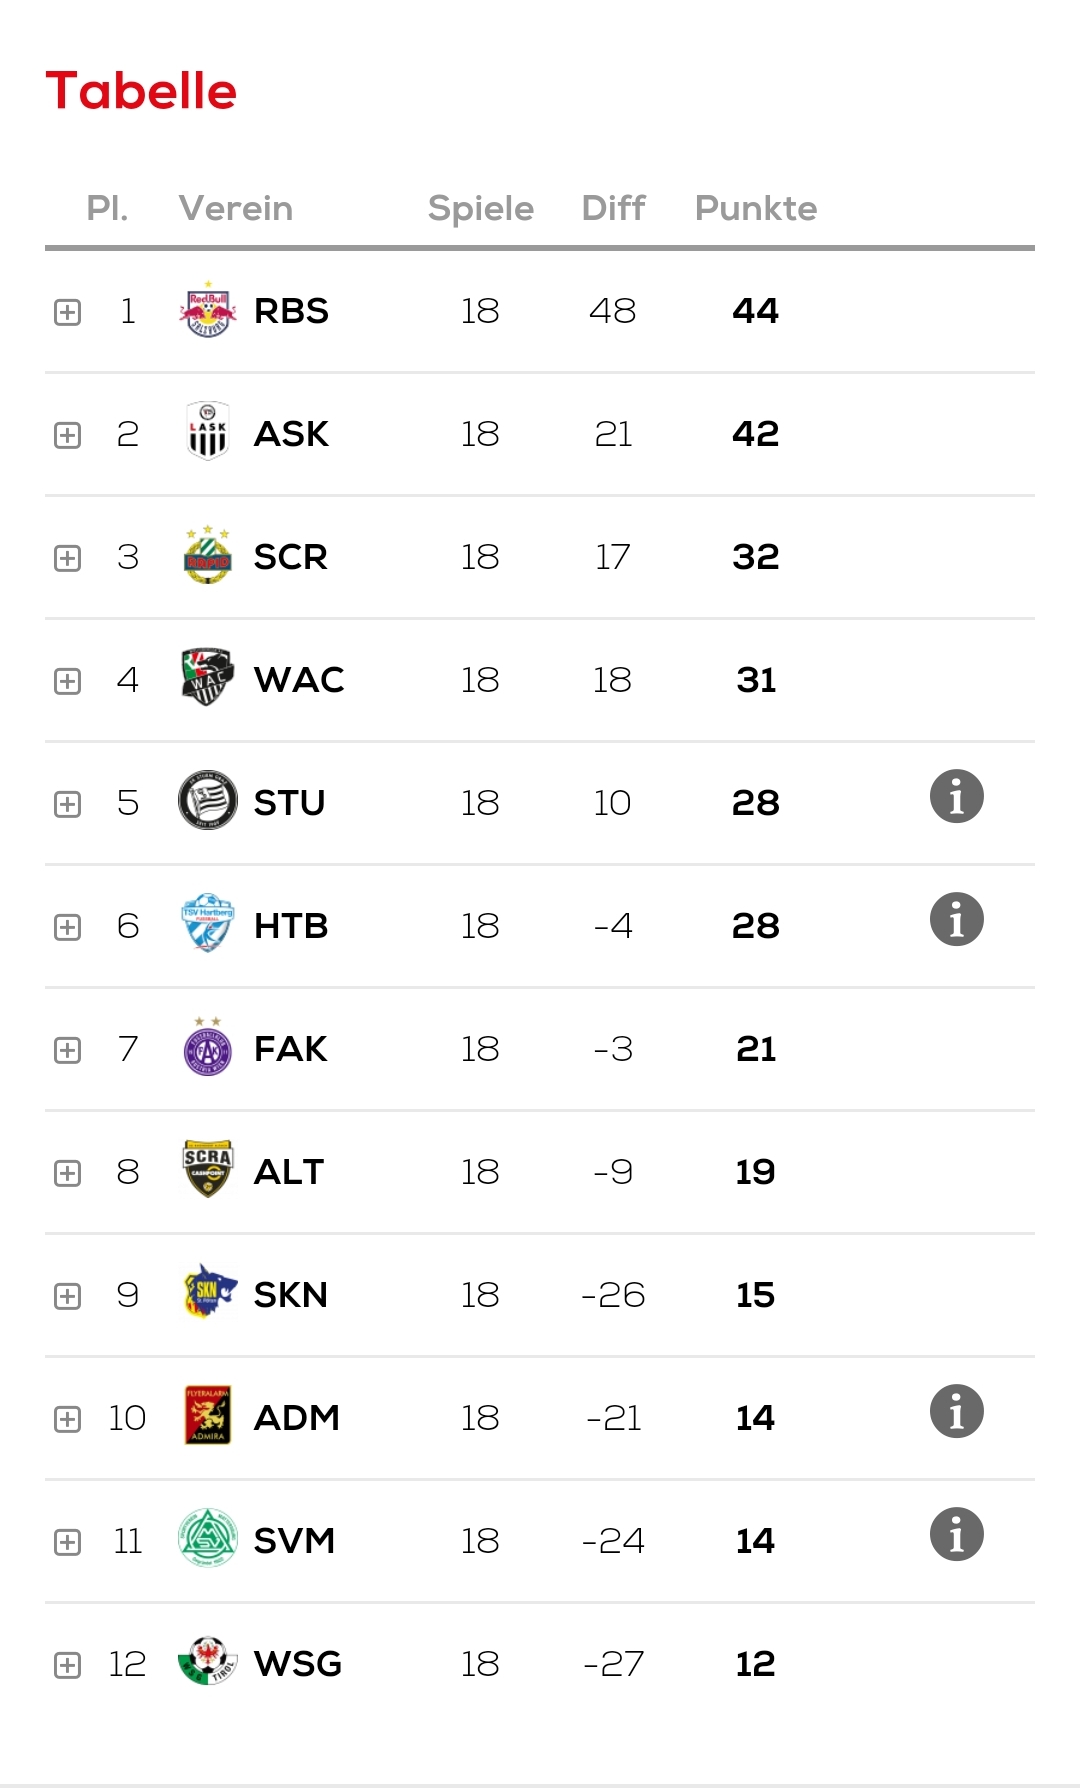Open the info icon in STU row
Viewport: 1080px width, 1788px height.
[x=957, y=797]
